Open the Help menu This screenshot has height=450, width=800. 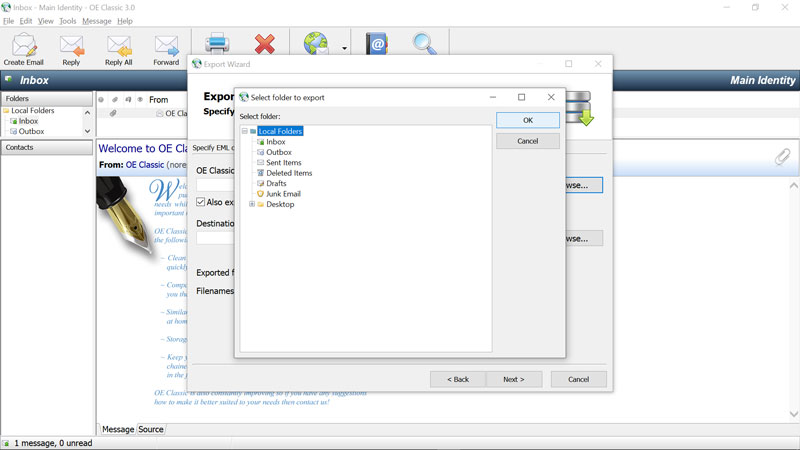tap(124, 21)
